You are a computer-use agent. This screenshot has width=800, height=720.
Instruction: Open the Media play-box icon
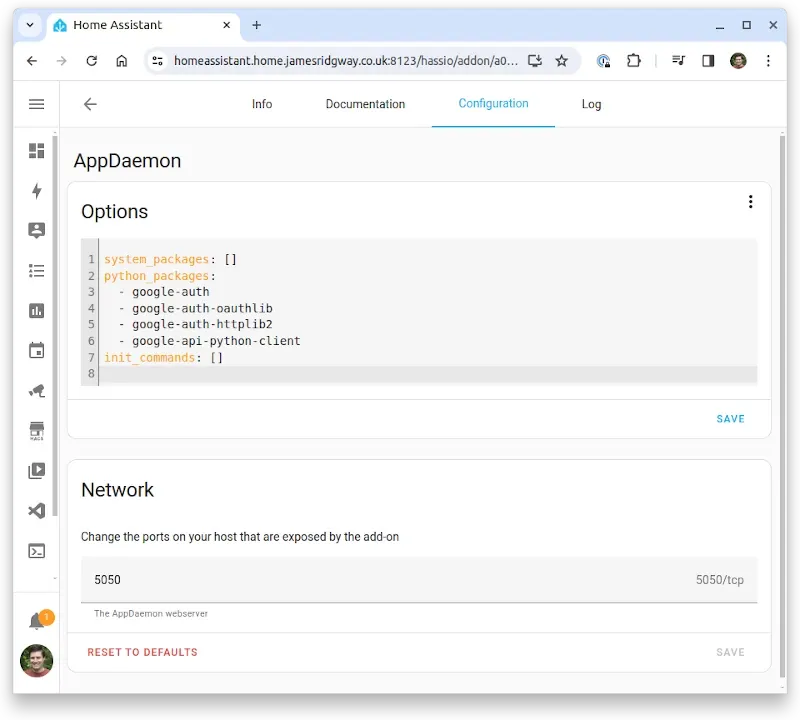coord(36,470)
